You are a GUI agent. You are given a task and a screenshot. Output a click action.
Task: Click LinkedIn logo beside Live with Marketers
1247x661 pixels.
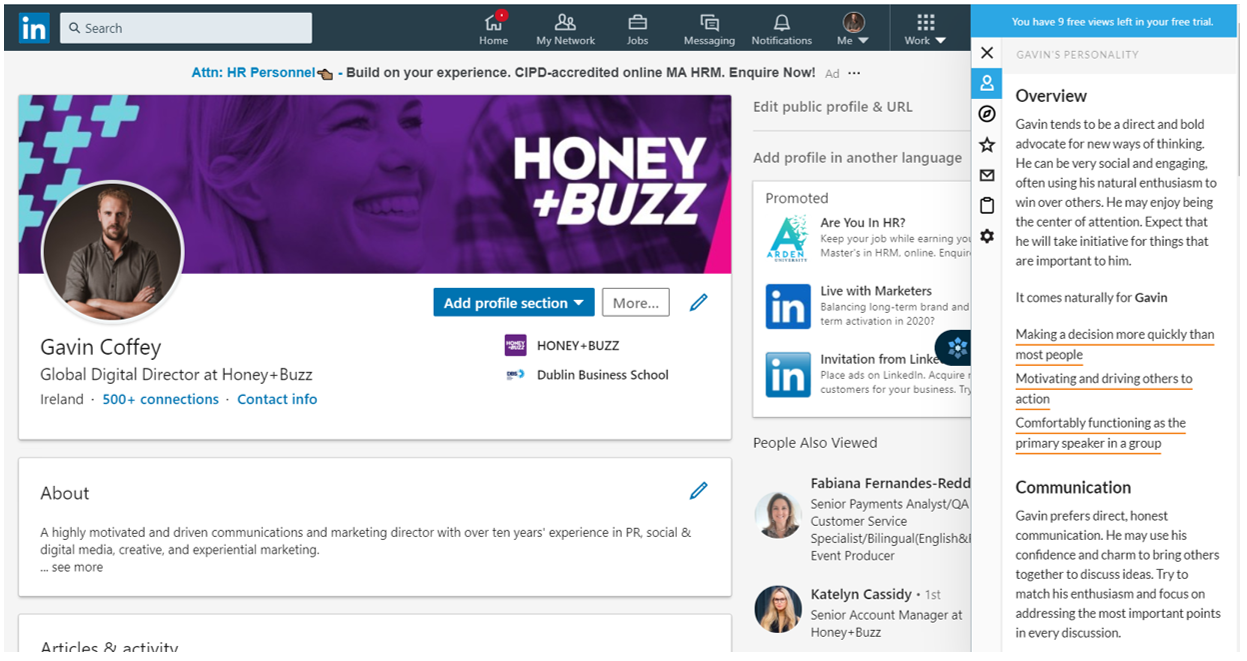(x=788, y=307)
